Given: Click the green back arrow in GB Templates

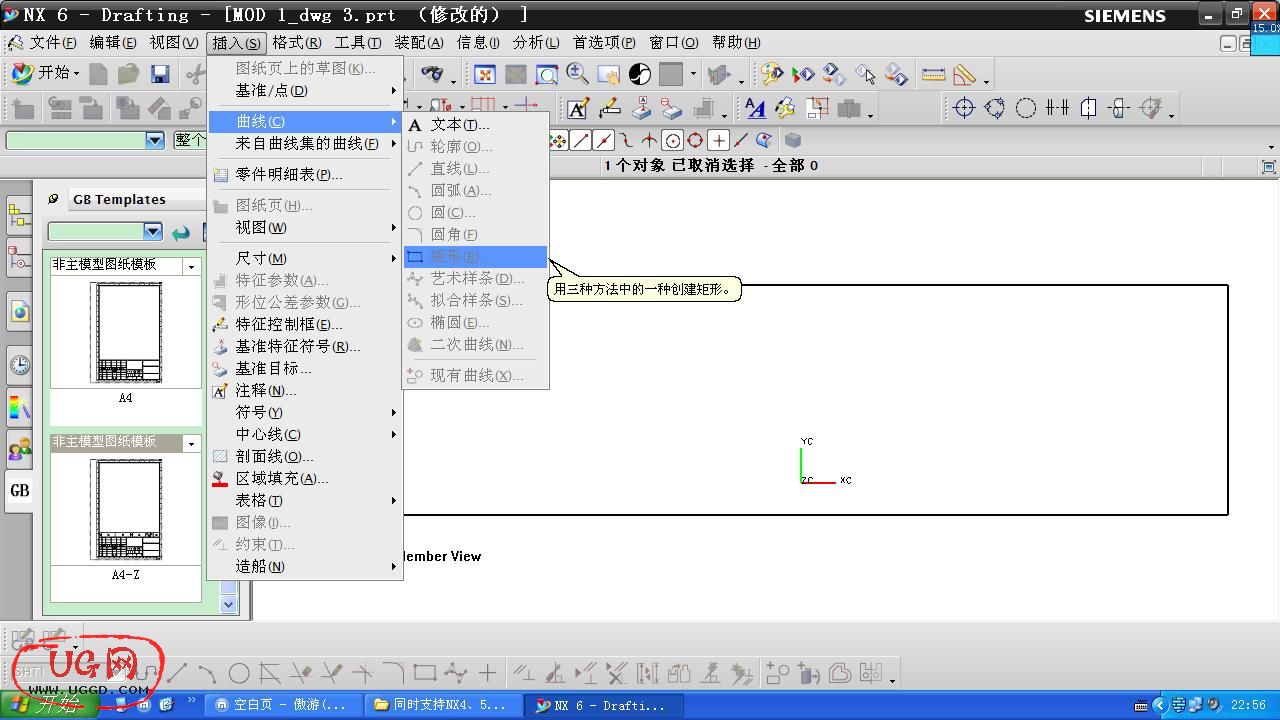Looking at the screenshot, I should tap(180, 232).
